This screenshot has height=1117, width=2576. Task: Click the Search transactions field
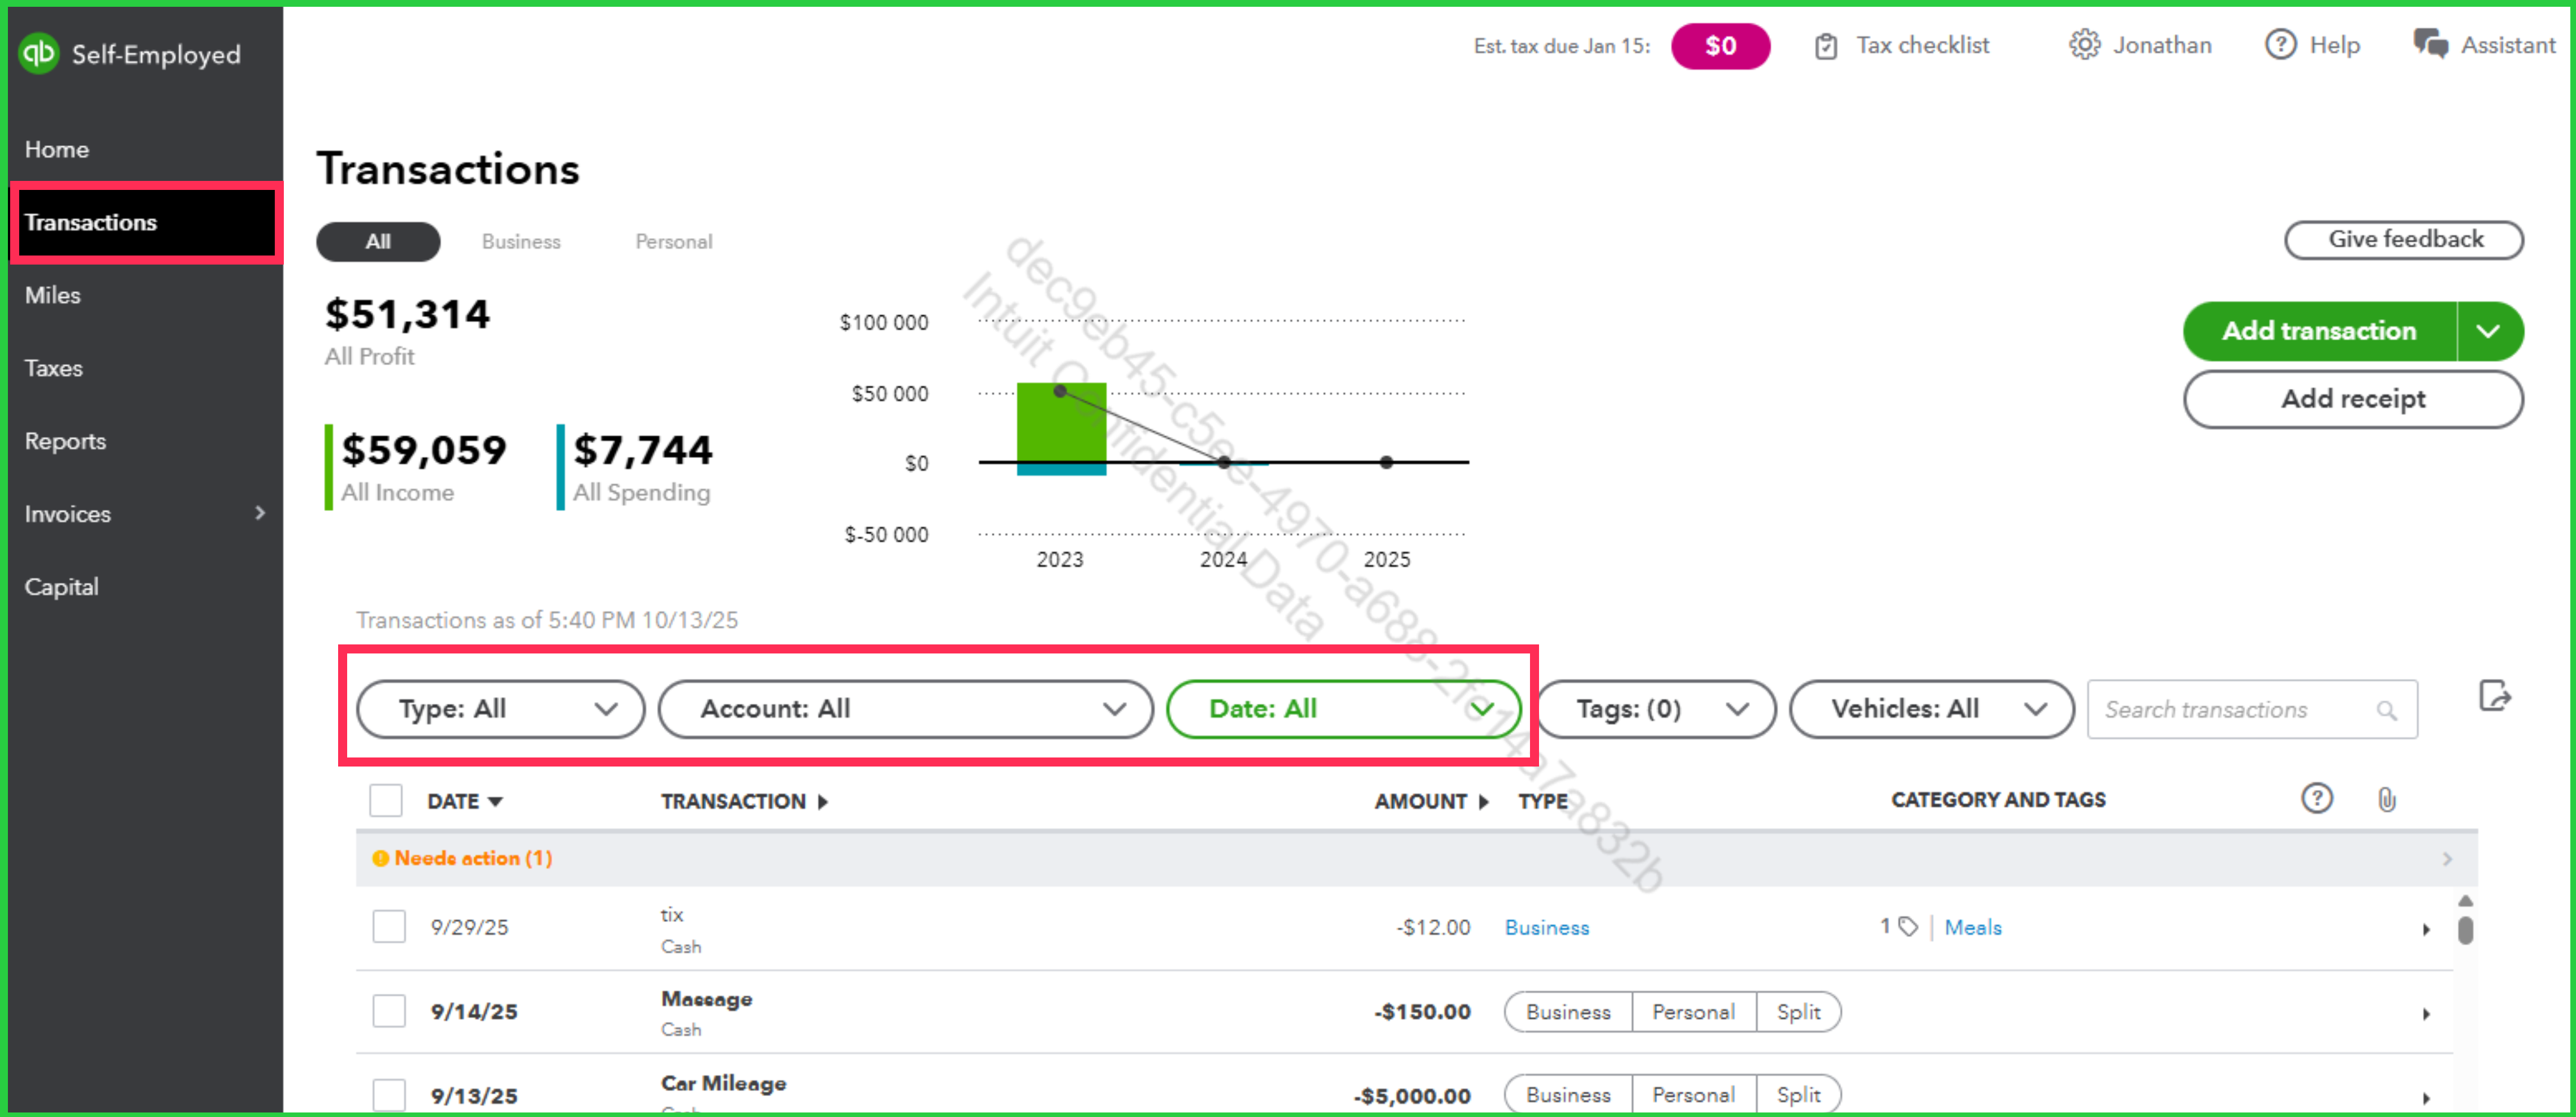pos(2236,710)
